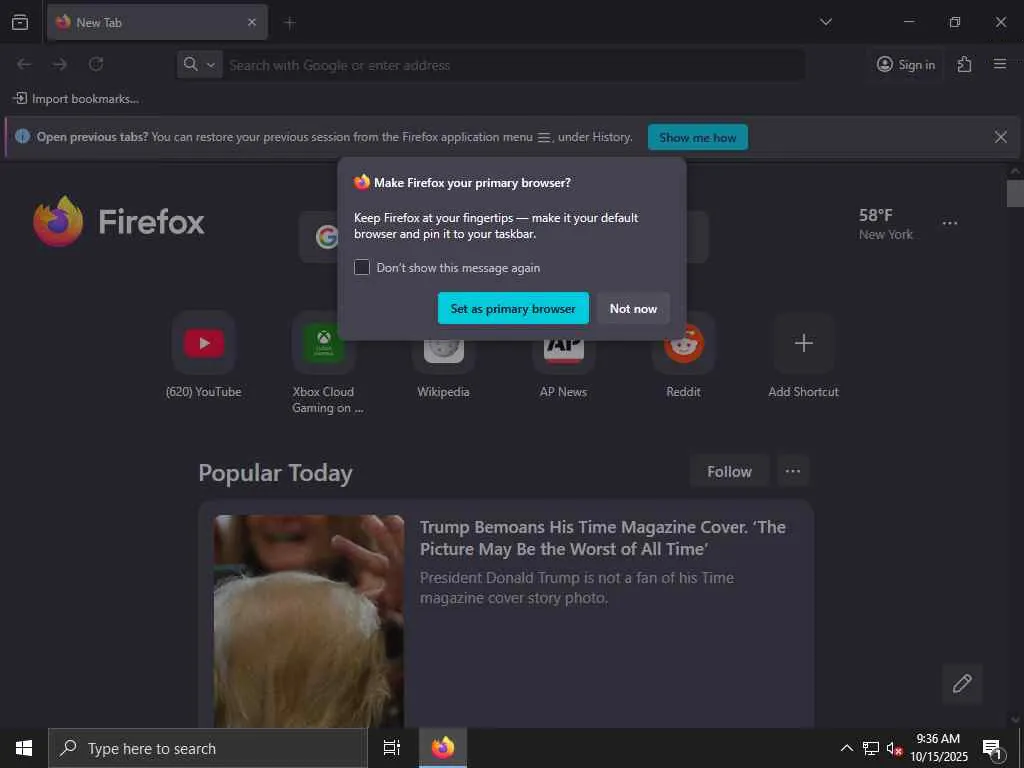Click the pencil customize page icon

pyautogui.click(x=962, y=684)
